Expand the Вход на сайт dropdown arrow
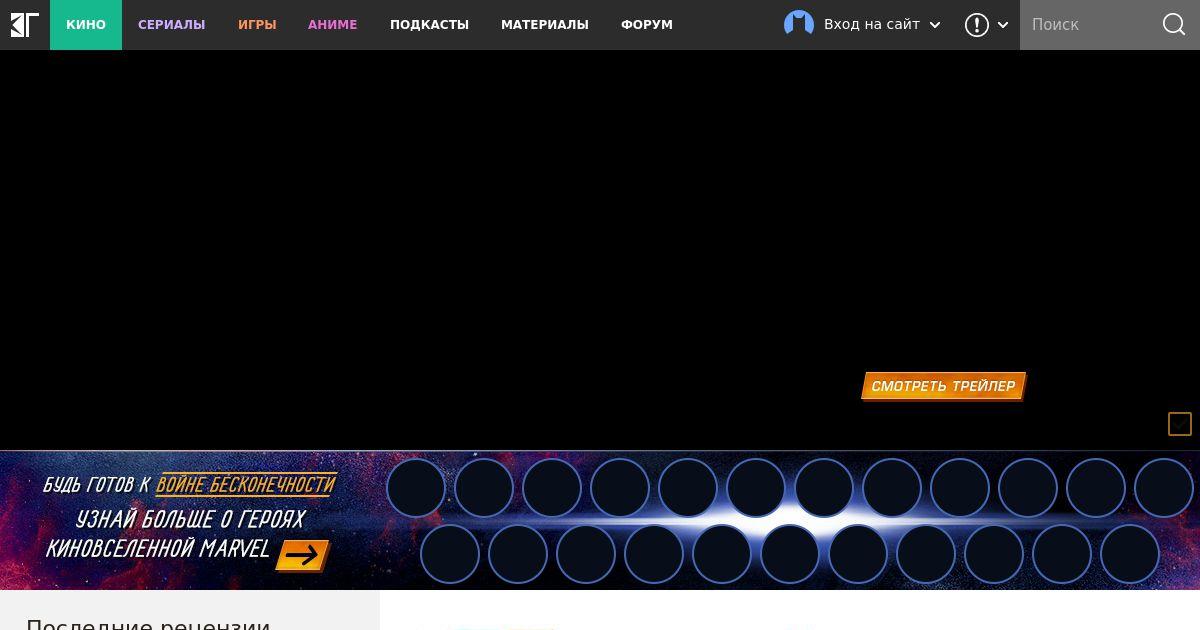This screenshot has width=1200, height=630. [935, 25]
